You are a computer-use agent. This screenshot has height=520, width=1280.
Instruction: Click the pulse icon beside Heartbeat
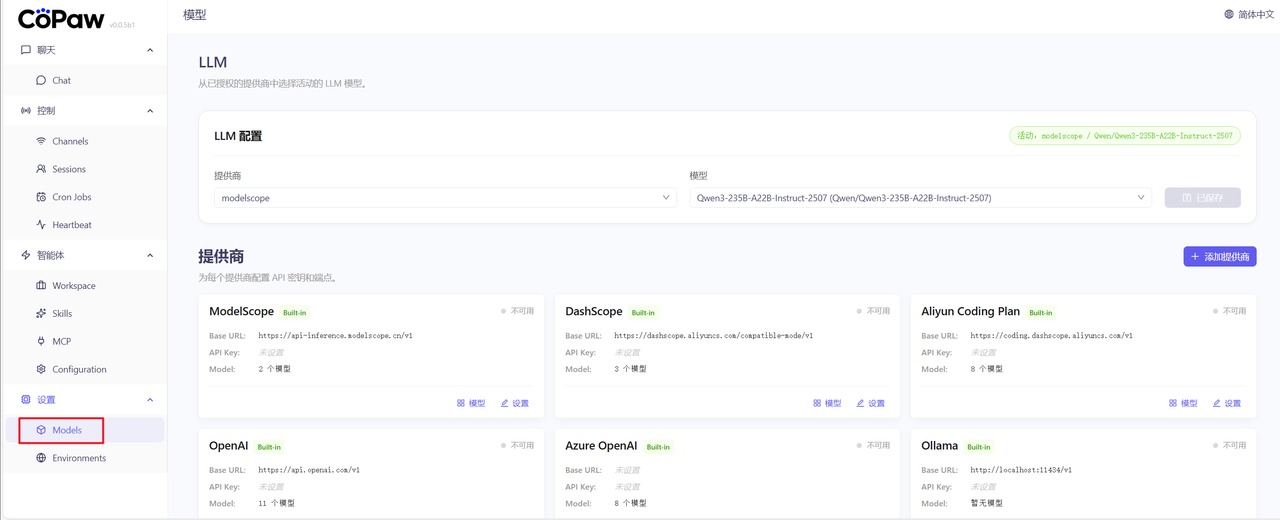click(x=41, y=225)
